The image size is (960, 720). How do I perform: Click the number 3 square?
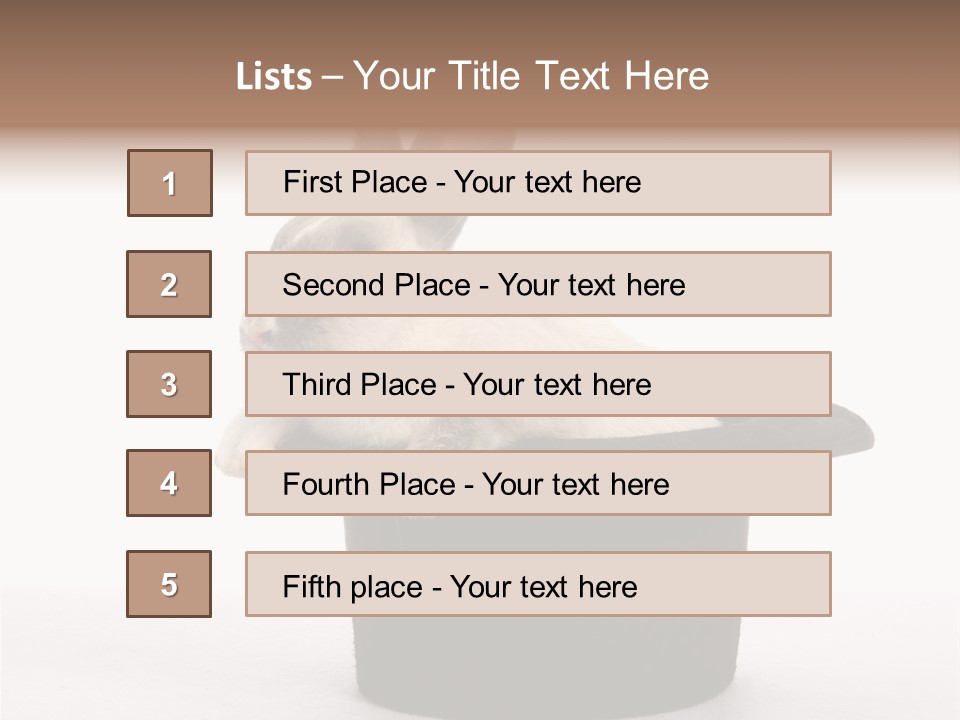169,384
